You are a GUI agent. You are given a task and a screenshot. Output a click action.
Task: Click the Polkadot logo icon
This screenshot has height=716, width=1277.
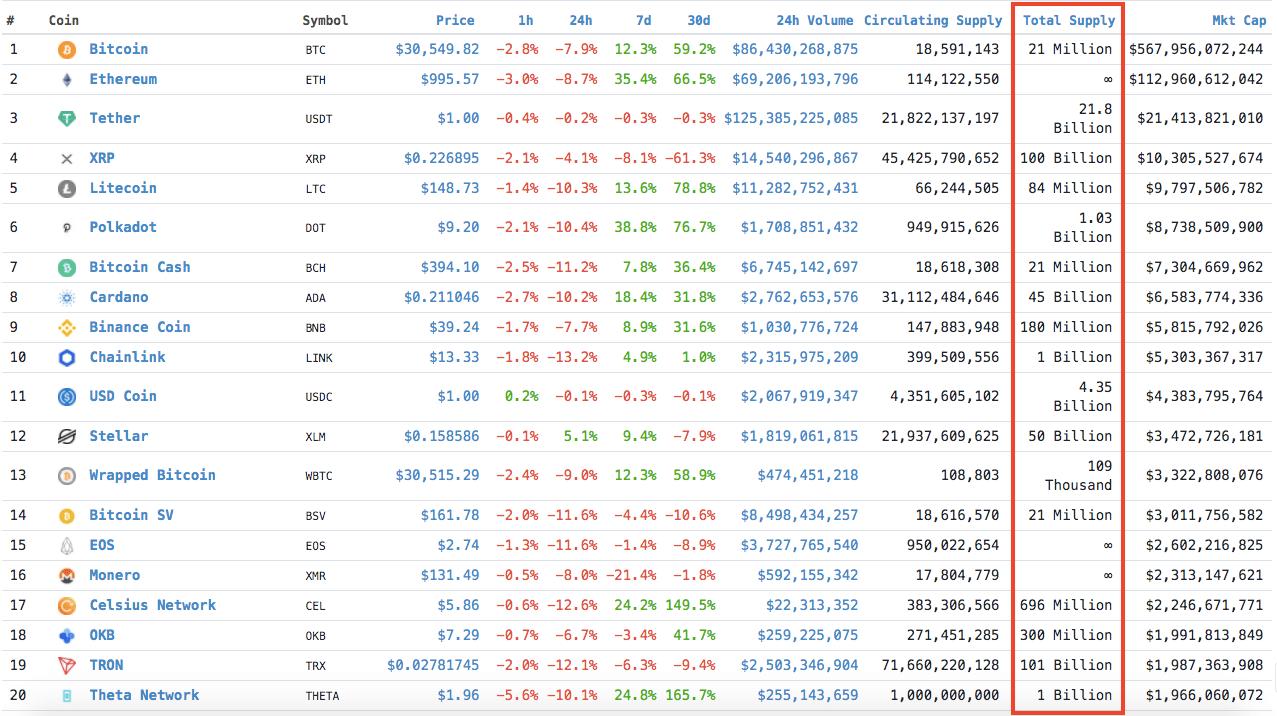(x=67, y=228)
